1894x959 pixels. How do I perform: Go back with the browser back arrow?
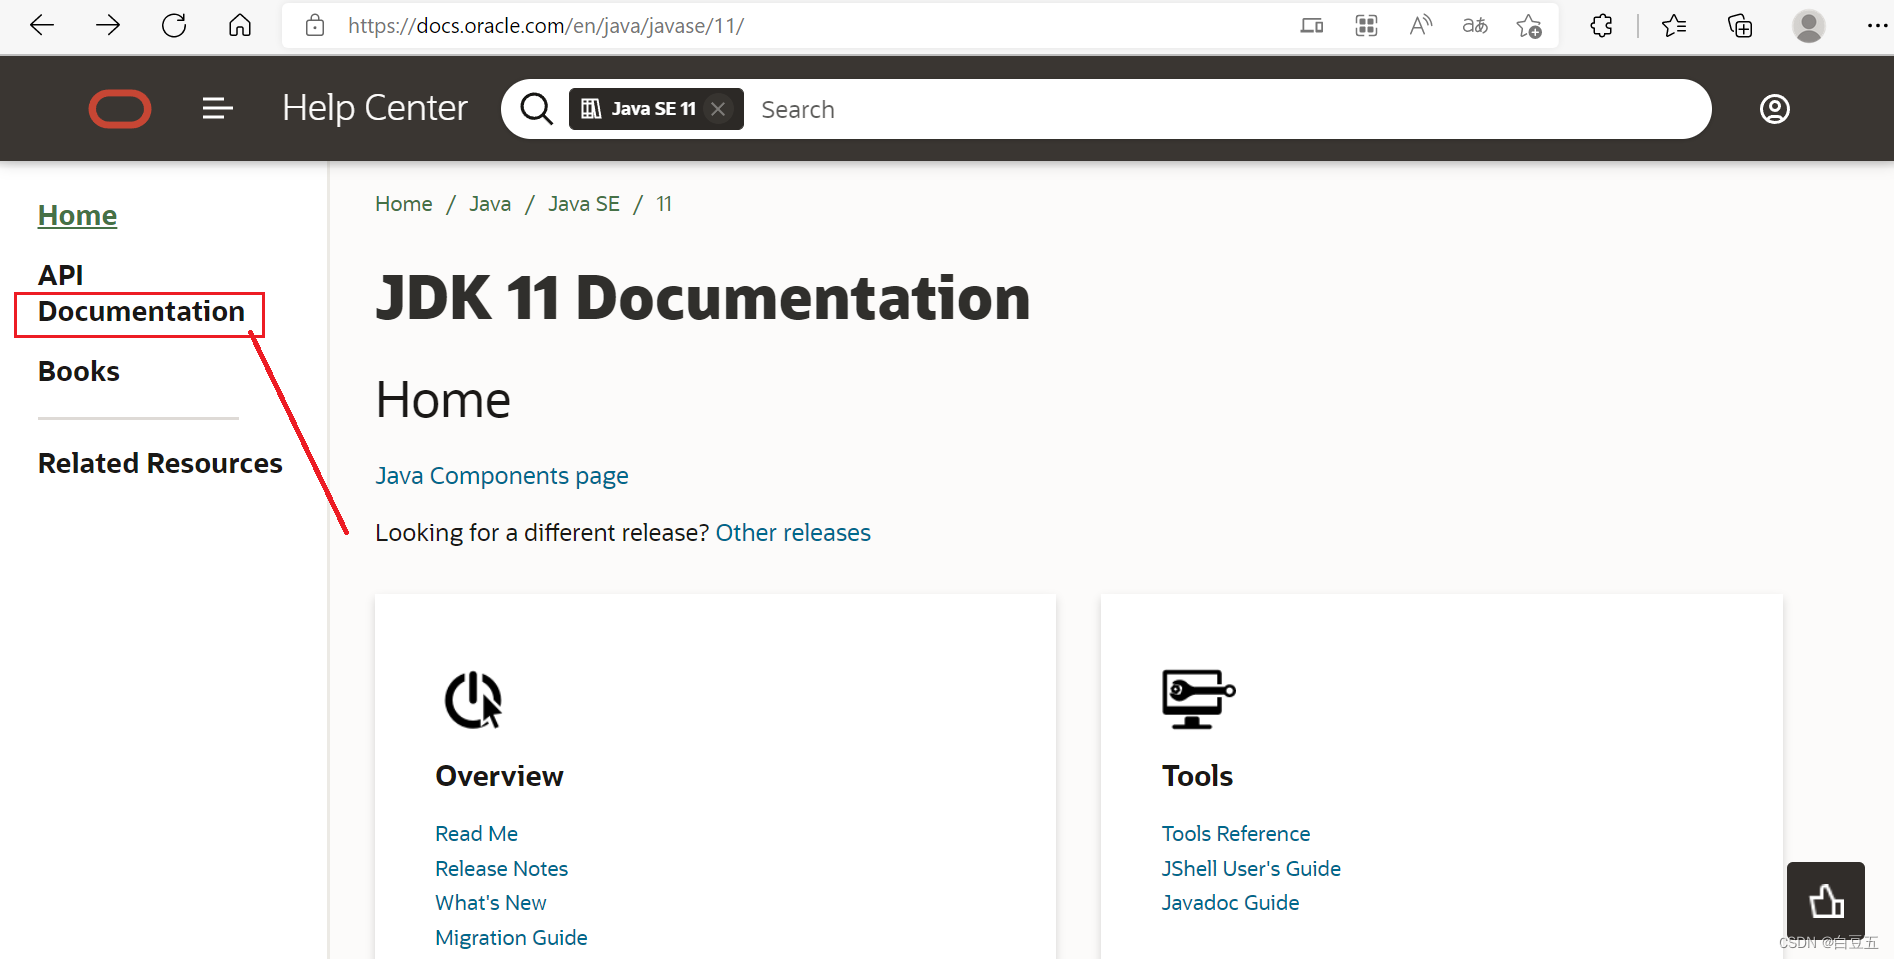point(42,25)
